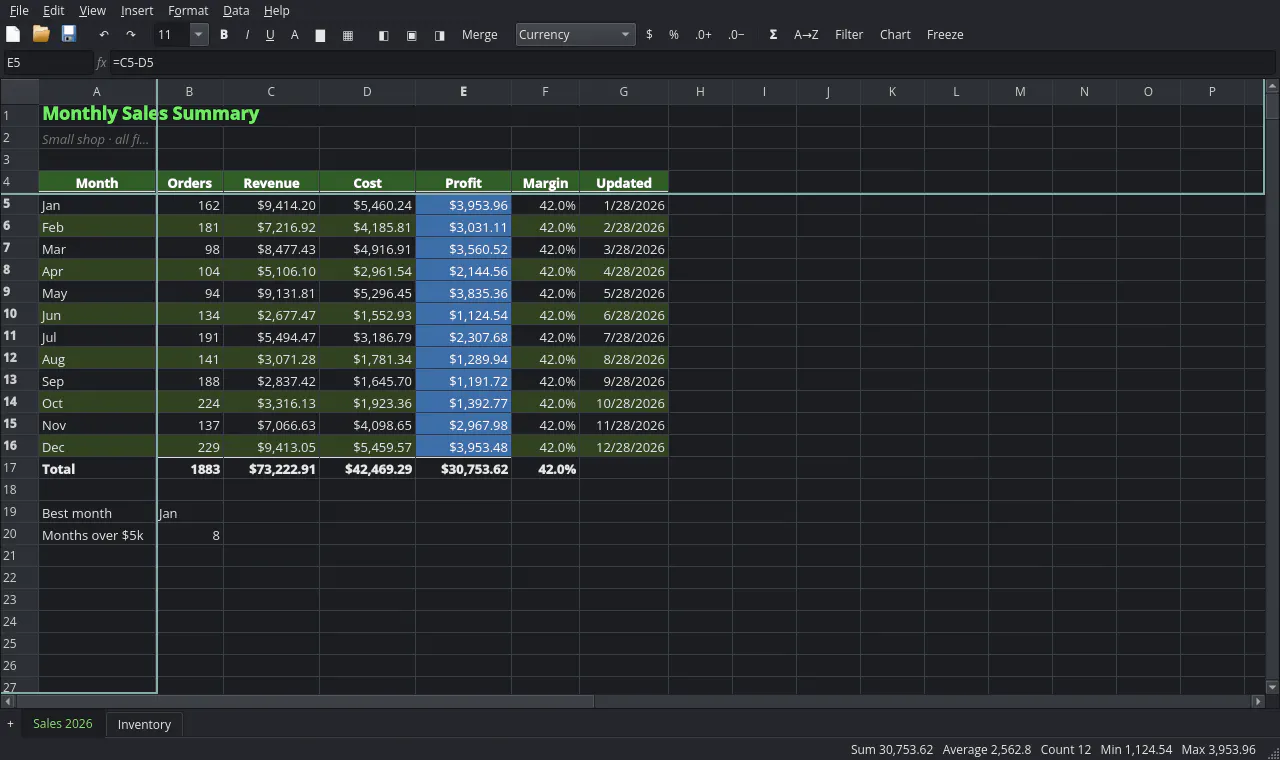1280x760 pixels.
Task: Center align cell content
Action: [411, 34]
